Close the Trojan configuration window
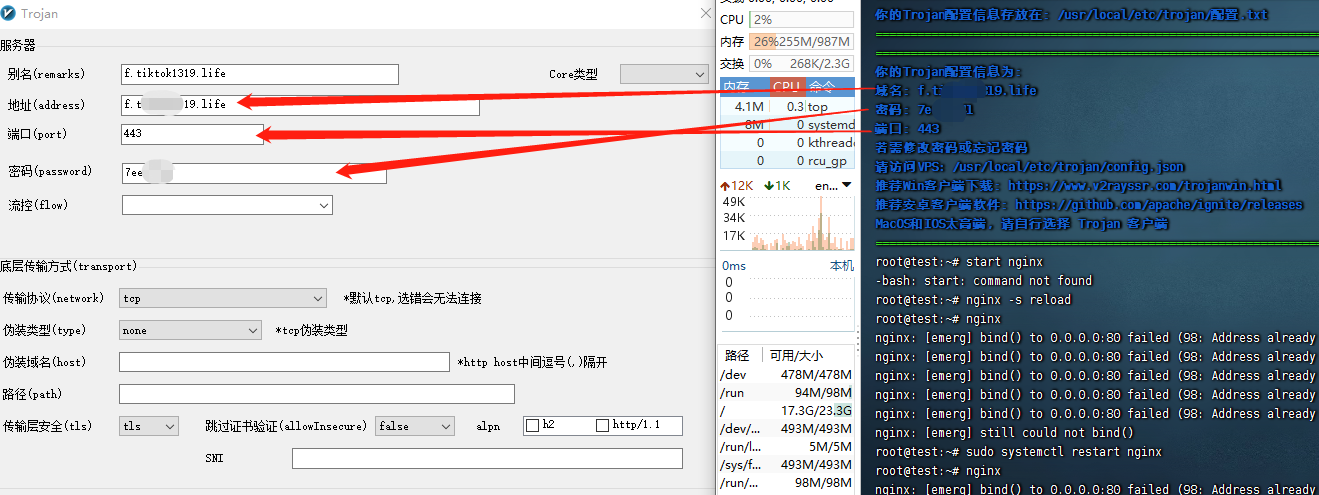 (x=705, y=13)
